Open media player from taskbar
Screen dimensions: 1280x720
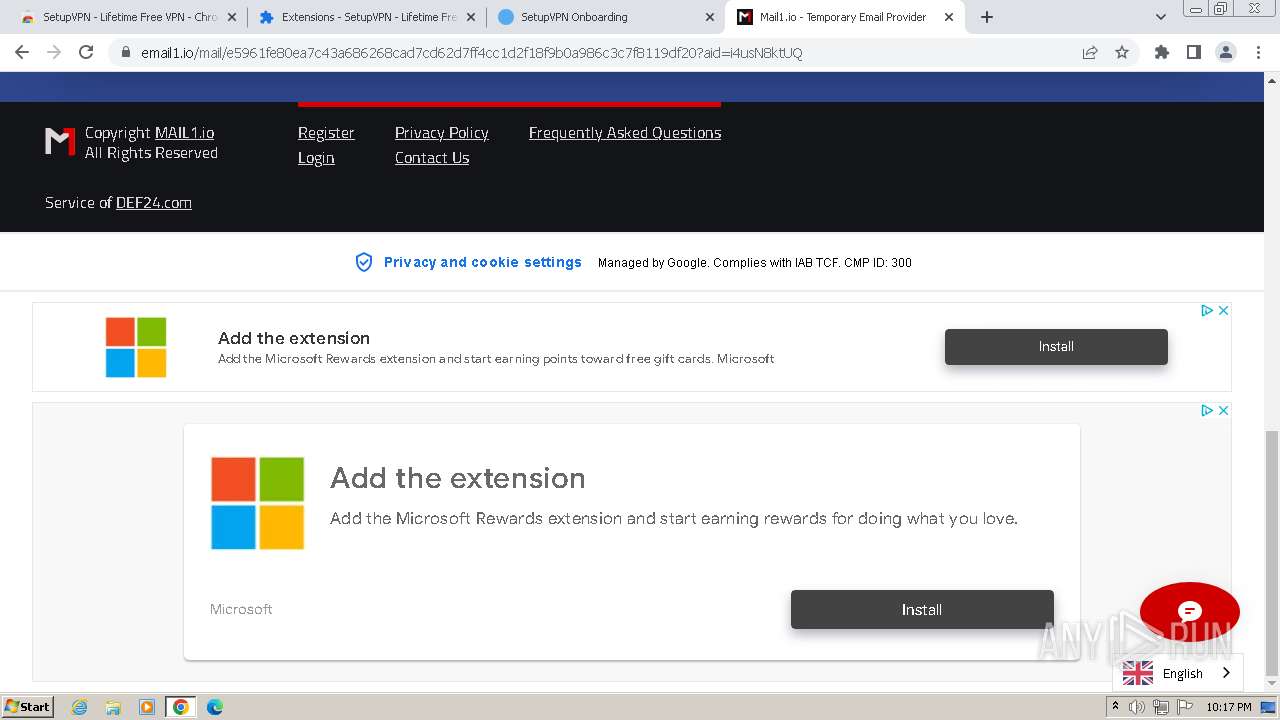pyautogui.click(x=147, y=707)
